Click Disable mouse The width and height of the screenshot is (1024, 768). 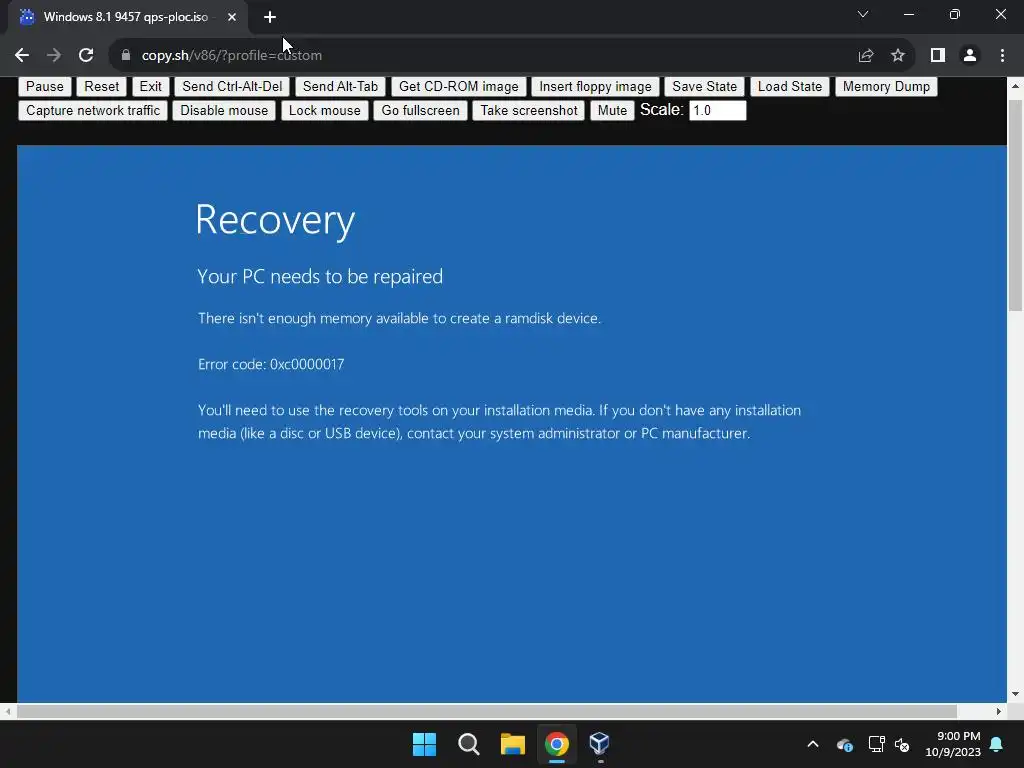coord(224,110)
